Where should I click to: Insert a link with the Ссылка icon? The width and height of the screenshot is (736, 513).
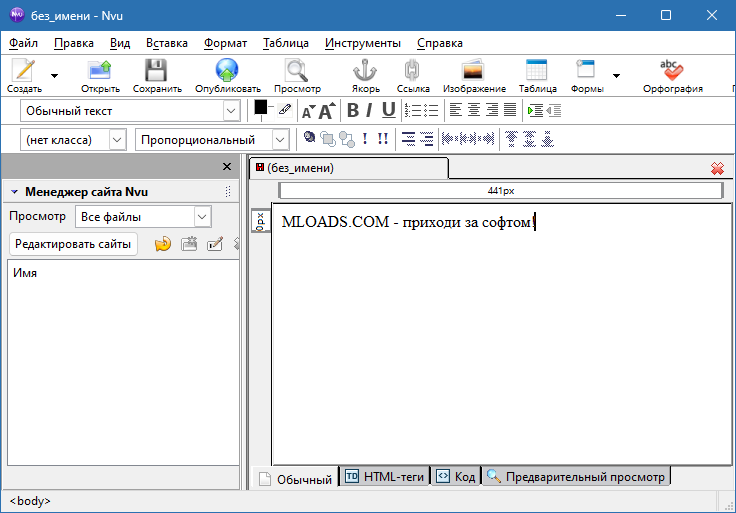point(412,70)
